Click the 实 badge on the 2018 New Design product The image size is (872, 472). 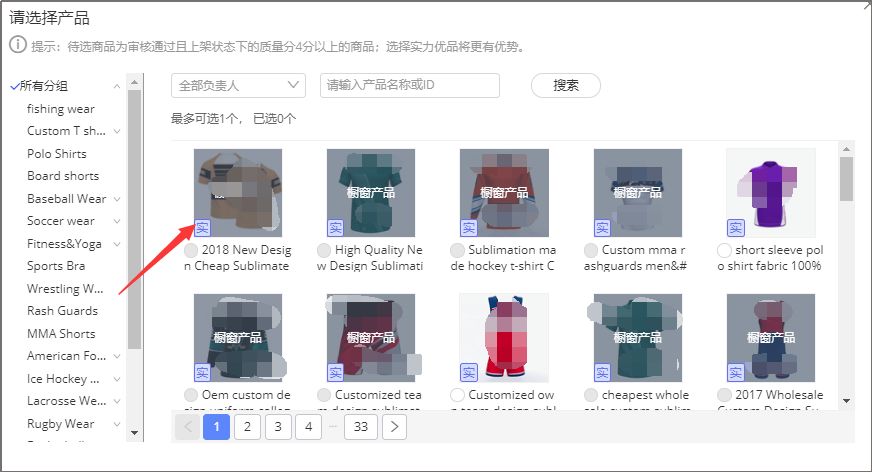[x=202, y=227]
